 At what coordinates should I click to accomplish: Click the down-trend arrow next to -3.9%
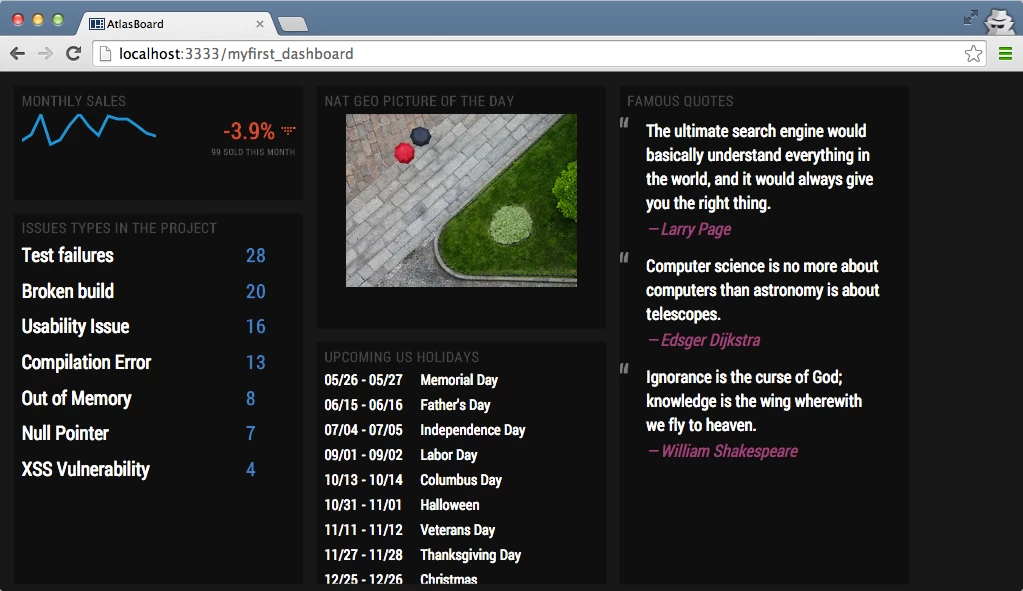click(288, 130)
